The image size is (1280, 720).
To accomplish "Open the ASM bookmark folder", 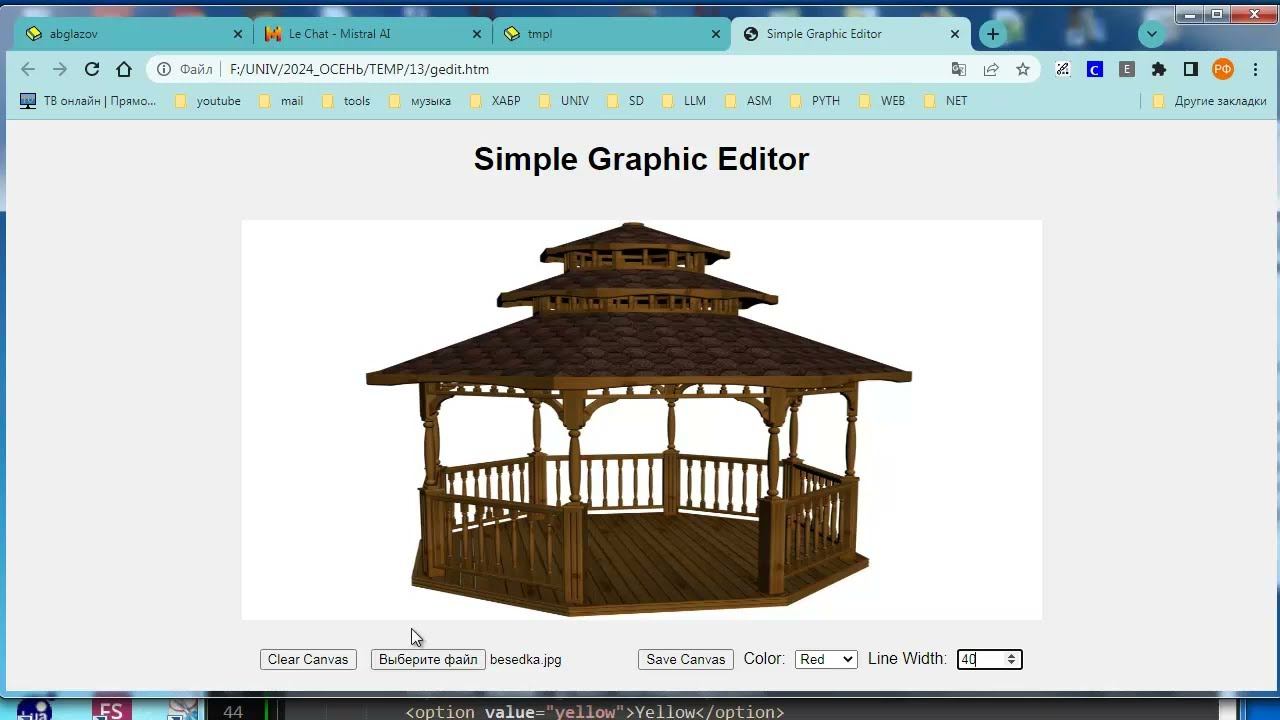I will 748,101.
